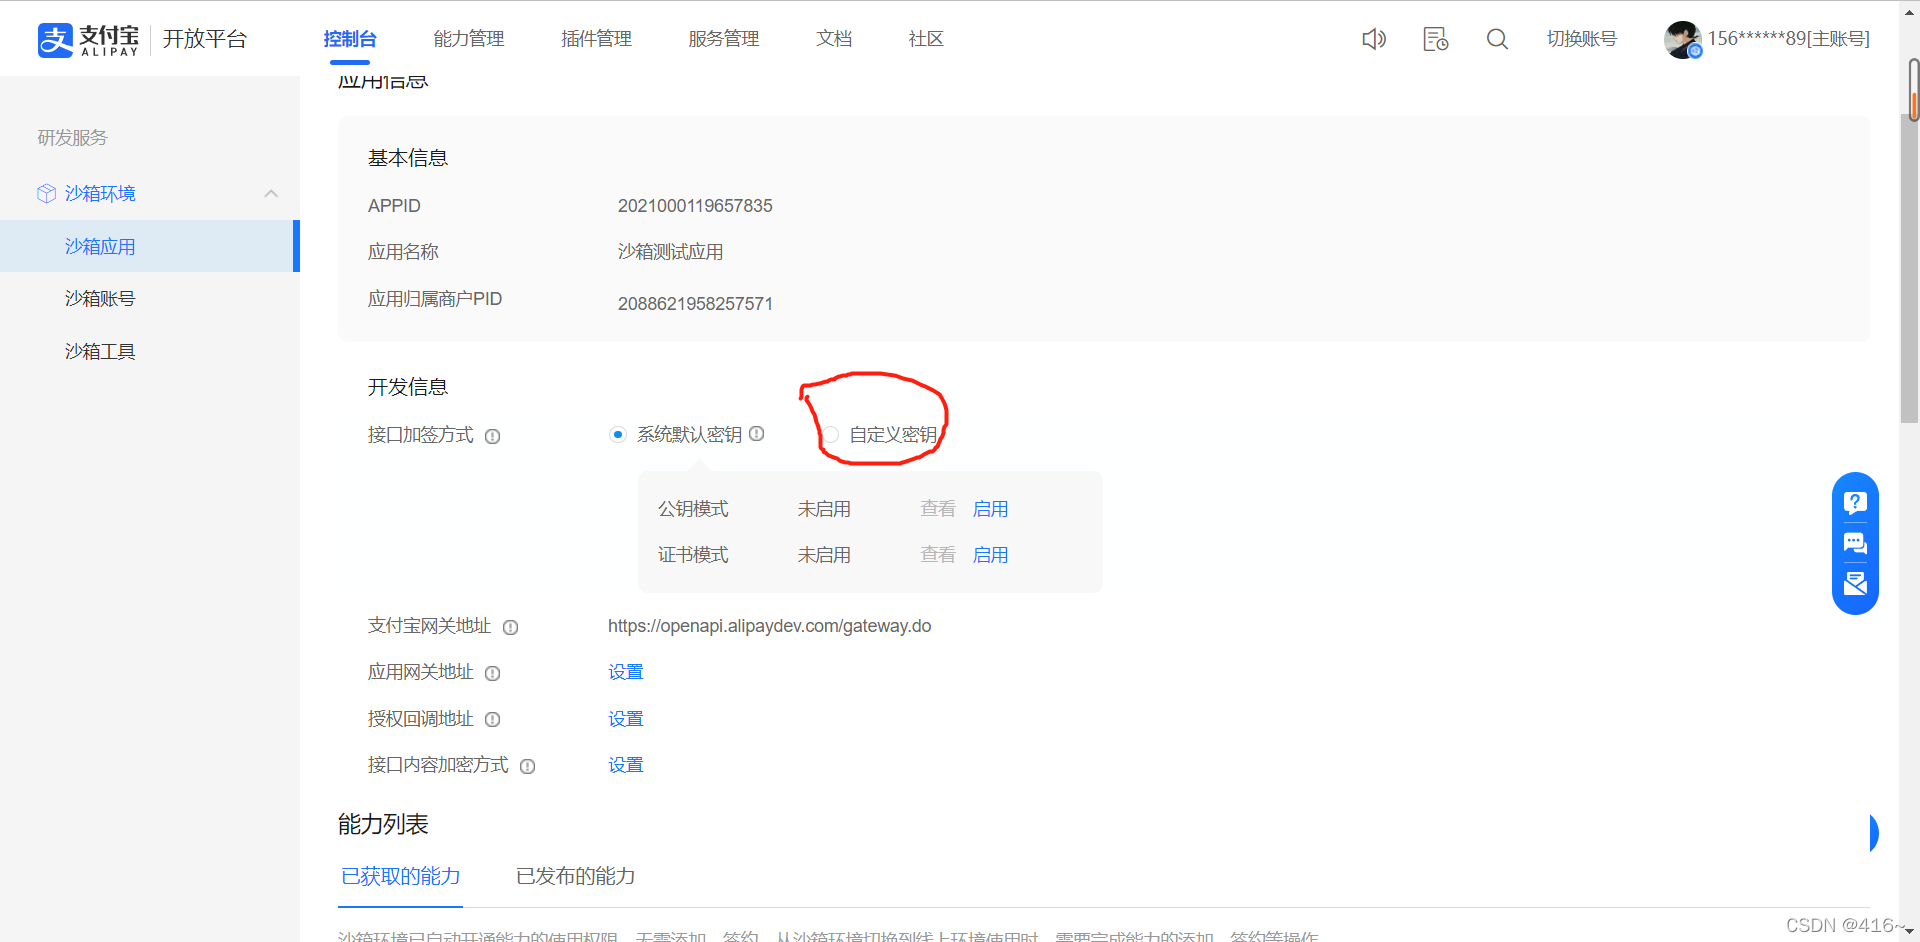Screen dimensions: 1920x942
Task: Click the announcement speaker icon in header
Action: (x=1374, y=39)
